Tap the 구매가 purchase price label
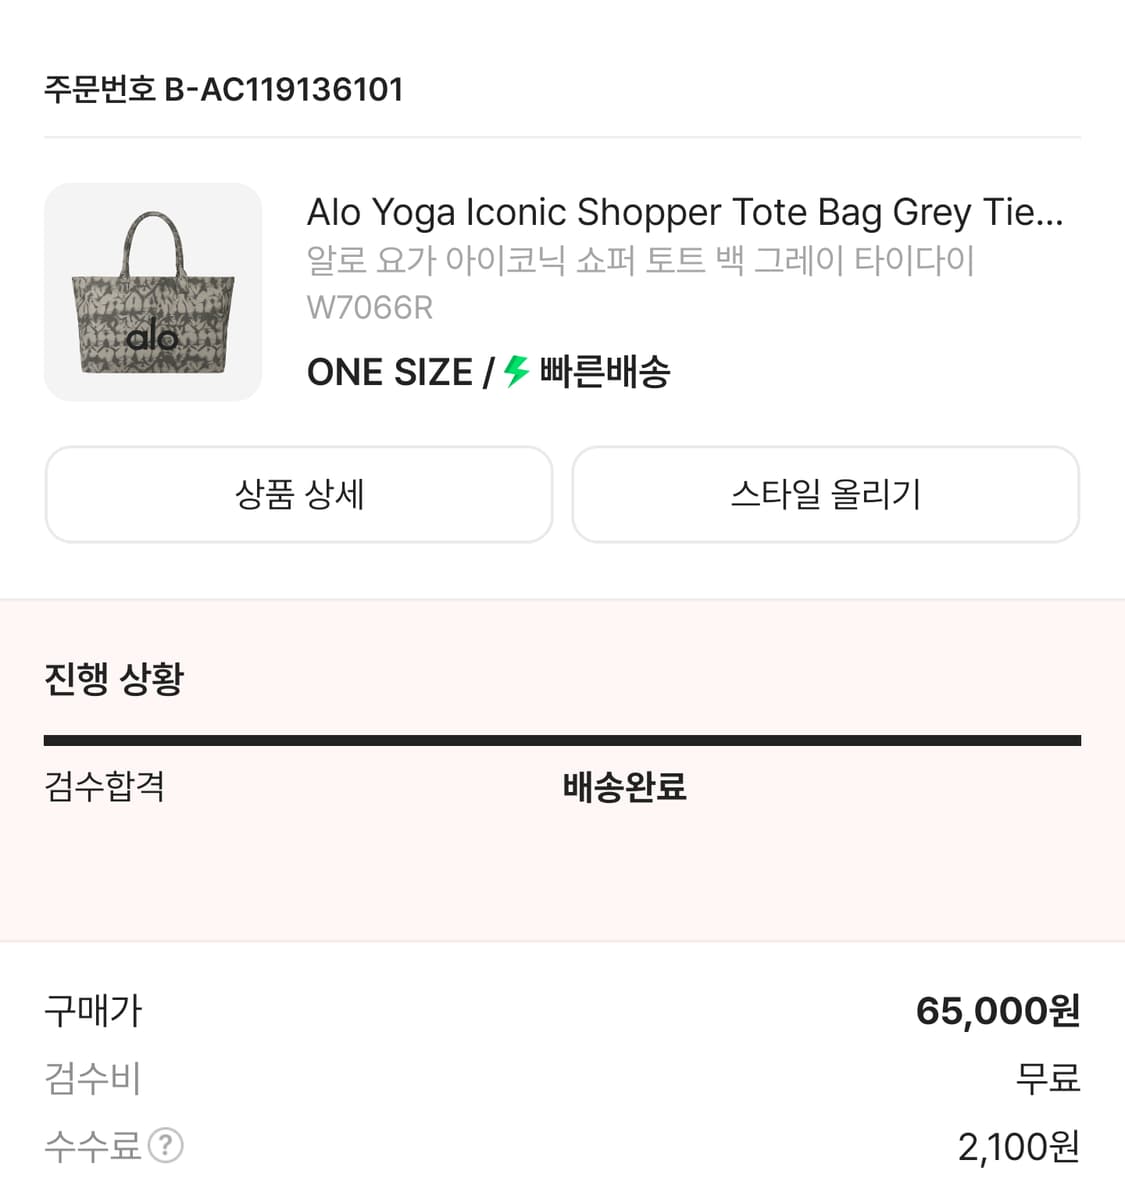The image size is (1125, 1181). (93, 1011)
